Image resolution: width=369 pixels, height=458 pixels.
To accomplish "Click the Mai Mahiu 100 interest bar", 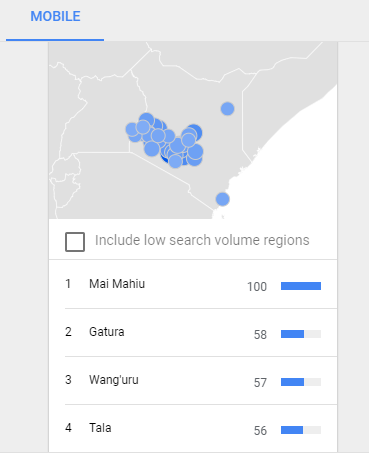I will tap(301, 286).
